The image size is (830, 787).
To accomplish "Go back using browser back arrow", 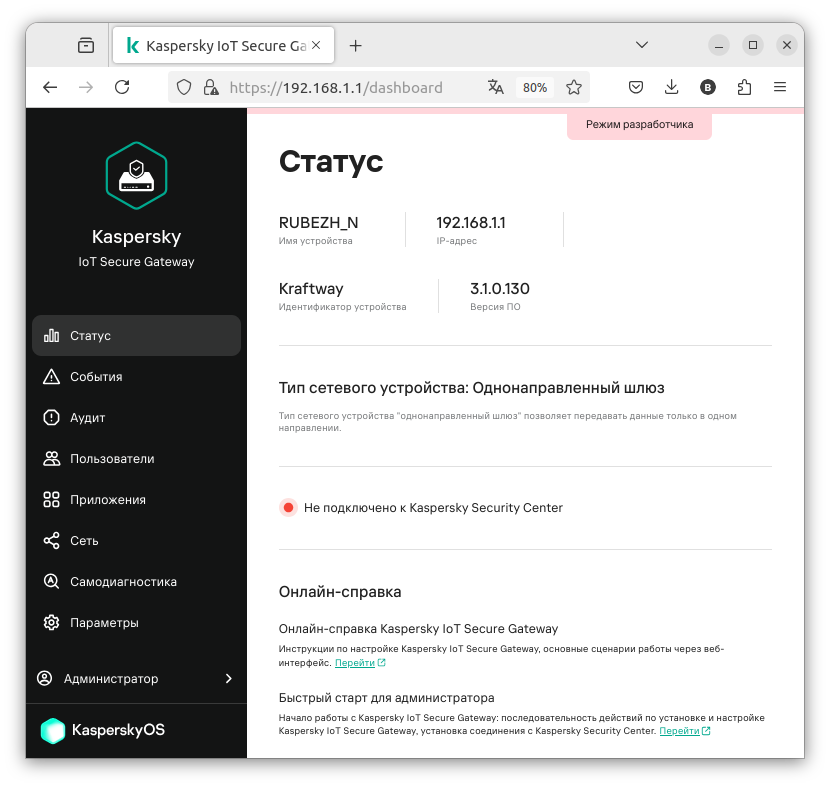I will coord(50,87).
